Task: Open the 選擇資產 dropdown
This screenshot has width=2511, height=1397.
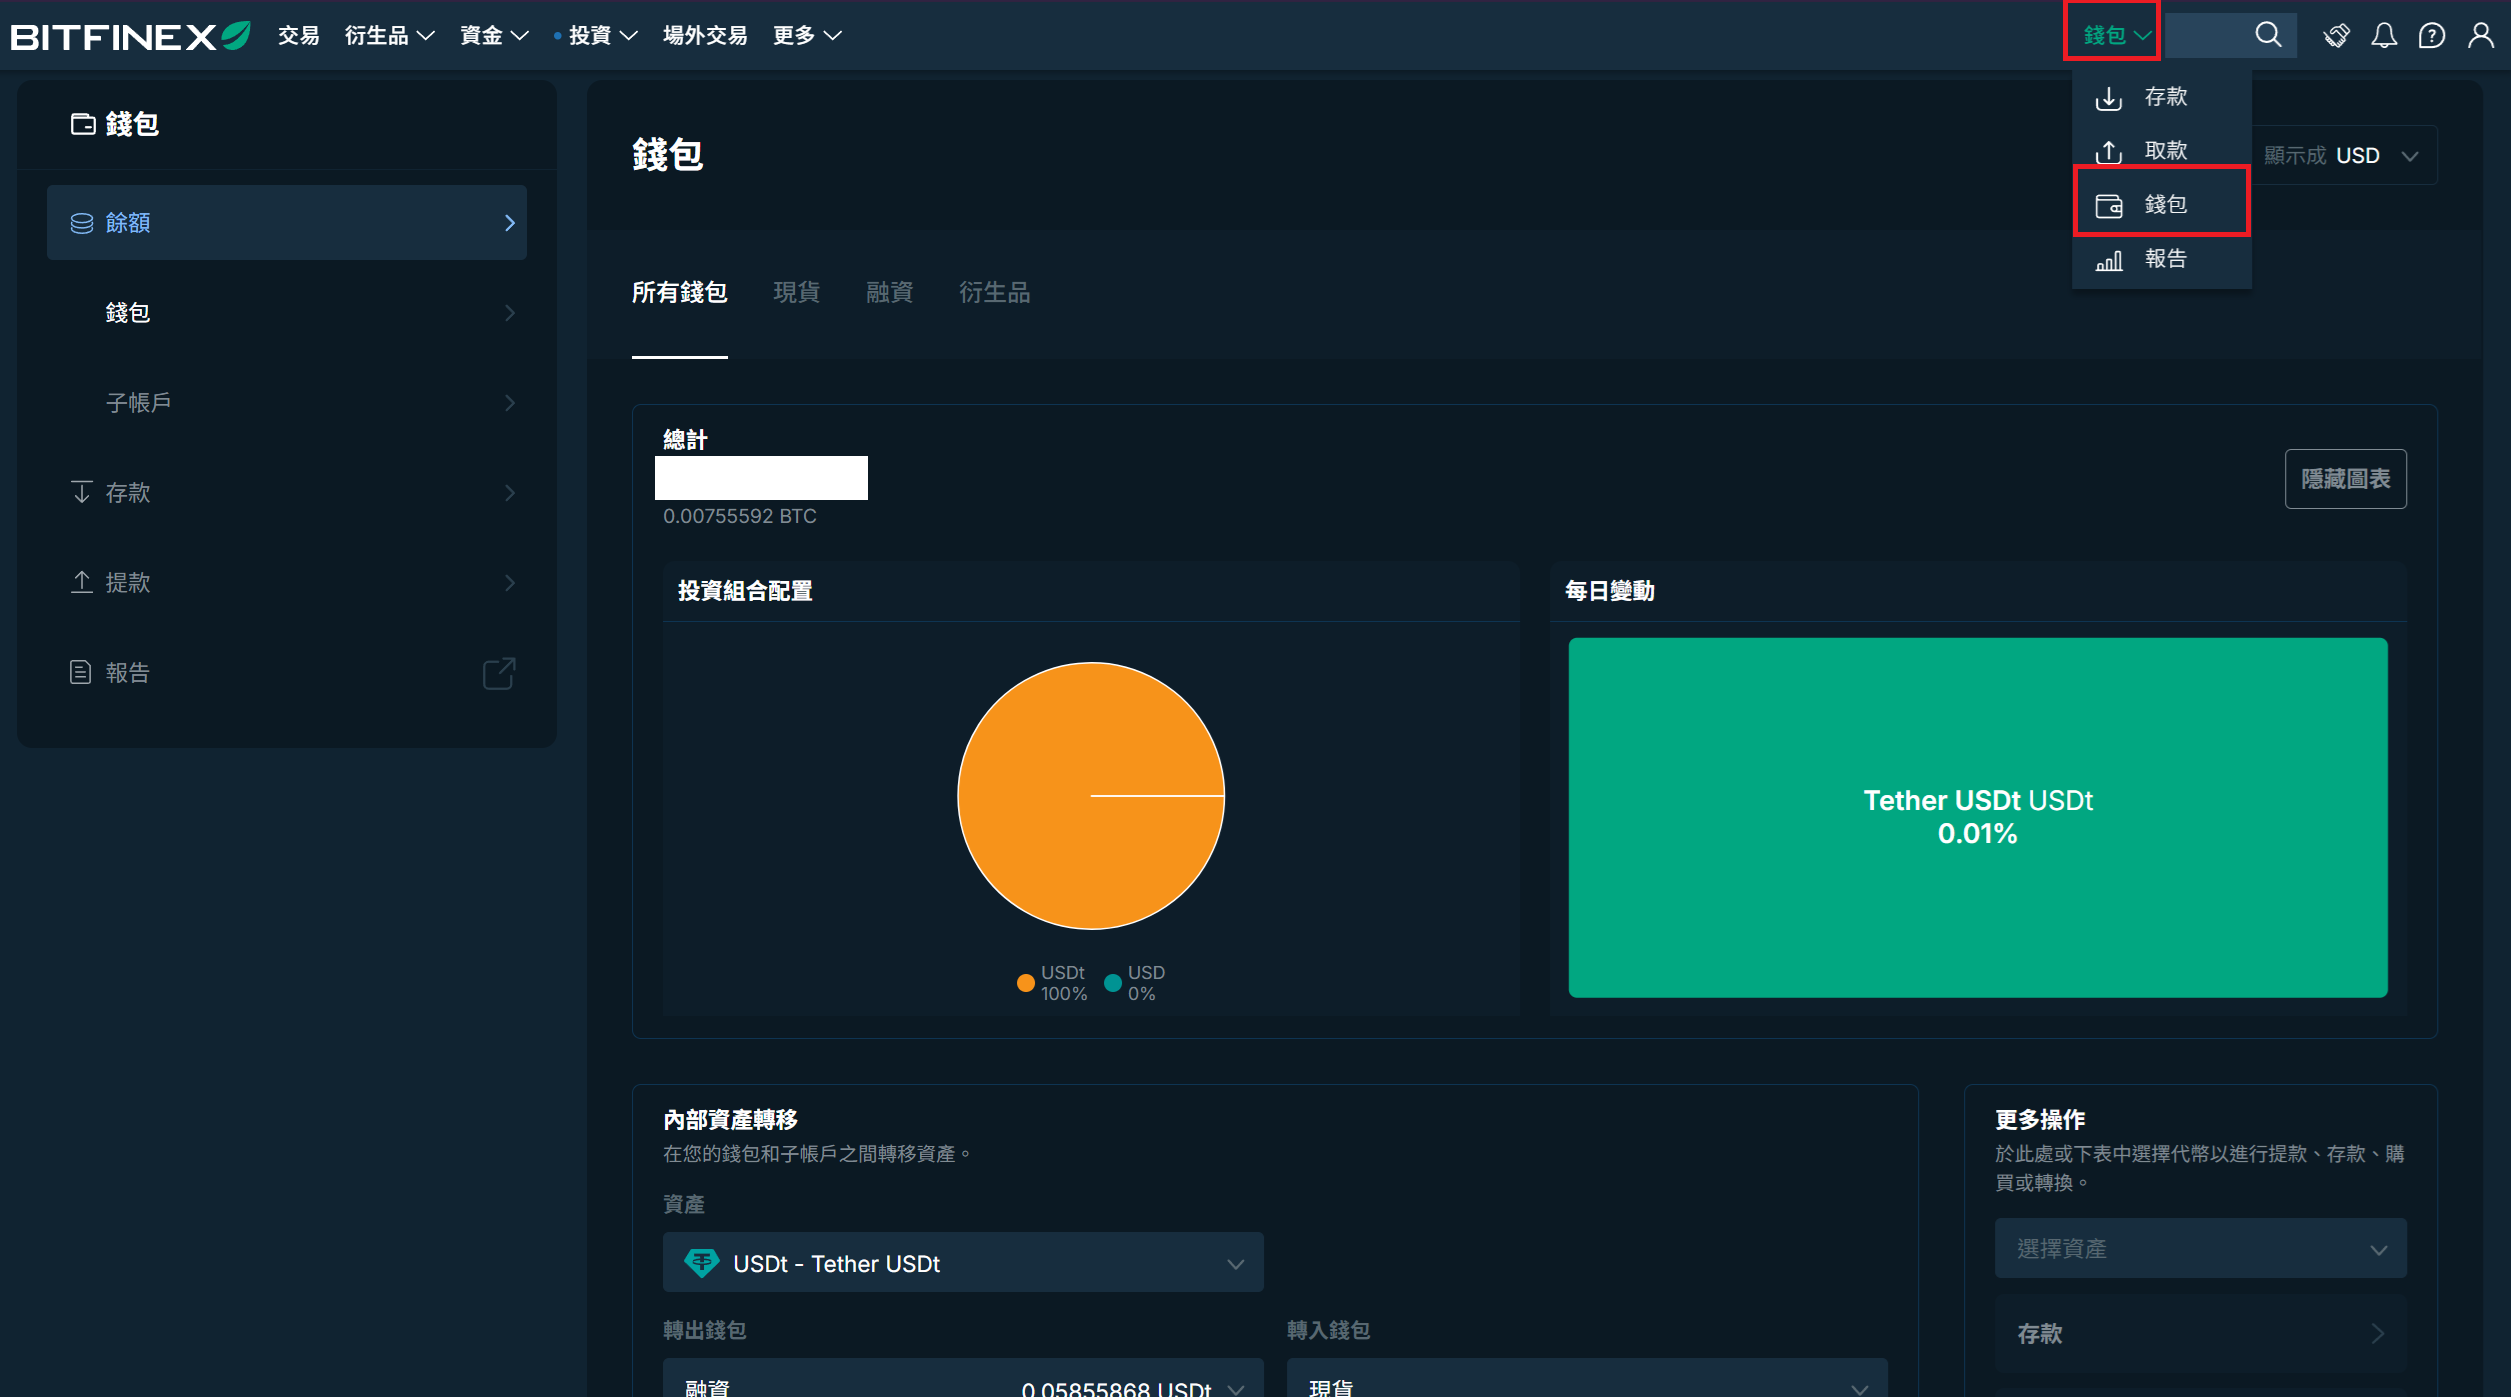Action: [x=2200, y=1248]
